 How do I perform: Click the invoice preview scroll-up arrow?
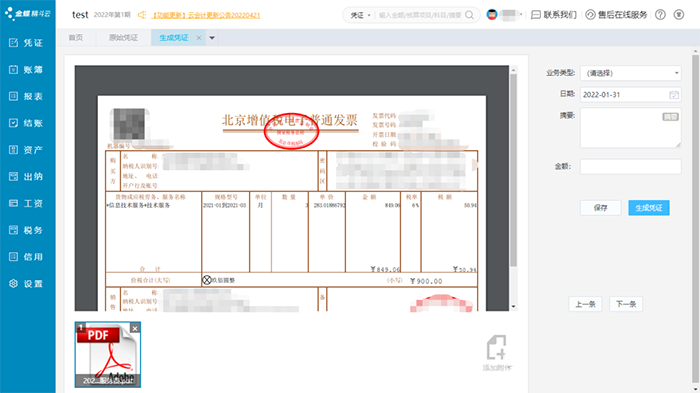point(513,70)
